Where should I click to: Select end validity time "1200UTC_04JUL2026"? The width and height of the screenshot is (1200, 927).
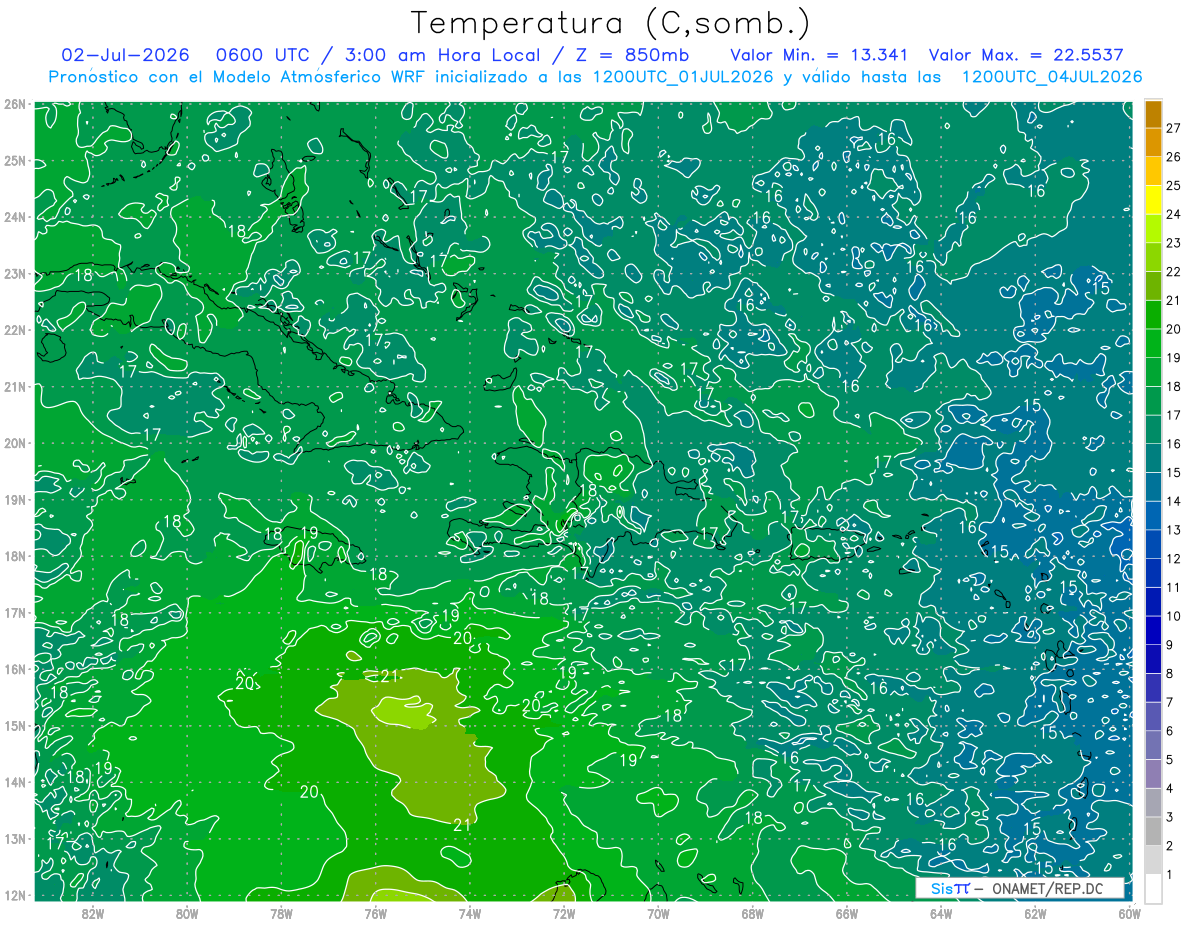(x=1052, y=77)
